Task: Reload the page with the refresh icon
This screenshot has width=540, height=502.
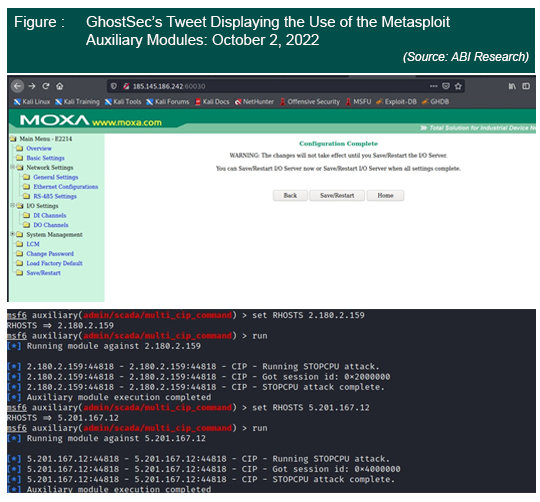Action: click(46, 86)
